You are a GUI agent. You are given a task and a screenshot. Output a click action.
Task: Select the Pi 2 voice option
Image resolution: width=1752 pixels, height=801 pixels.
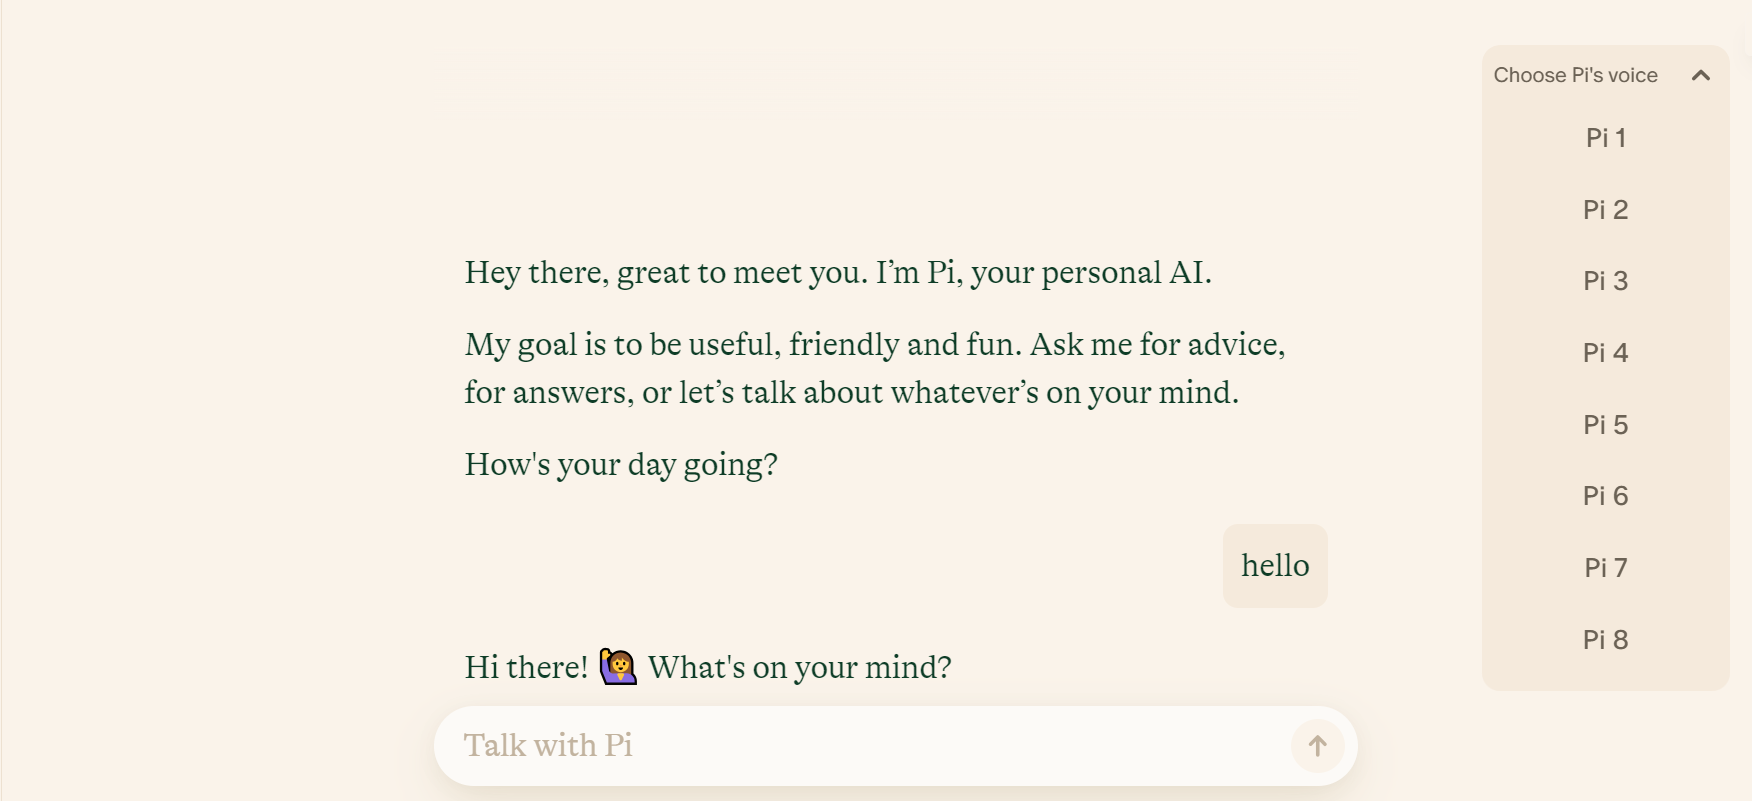point(1605,210)
